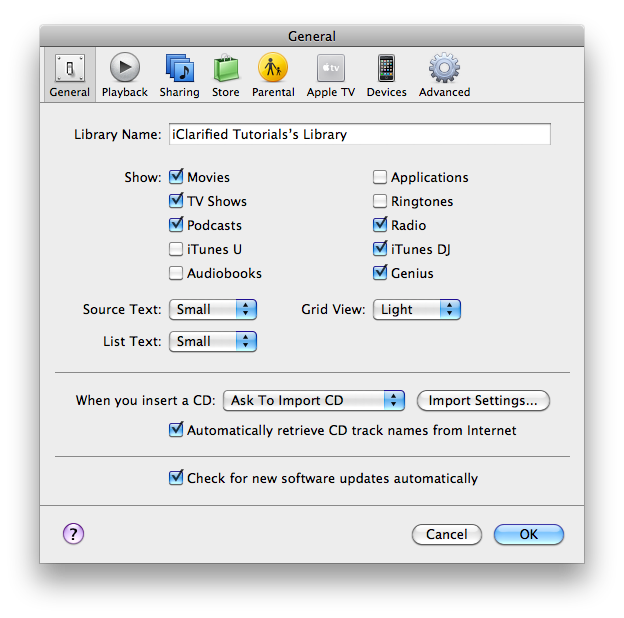Open the Devices iPhone icon
This screenshot has height=618, width=624.
coord(386,75)
